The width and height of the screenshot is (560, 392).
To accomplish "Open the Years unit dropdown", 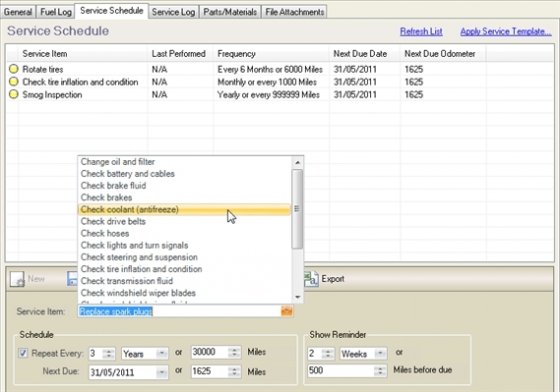I will [x=162, y=353].
